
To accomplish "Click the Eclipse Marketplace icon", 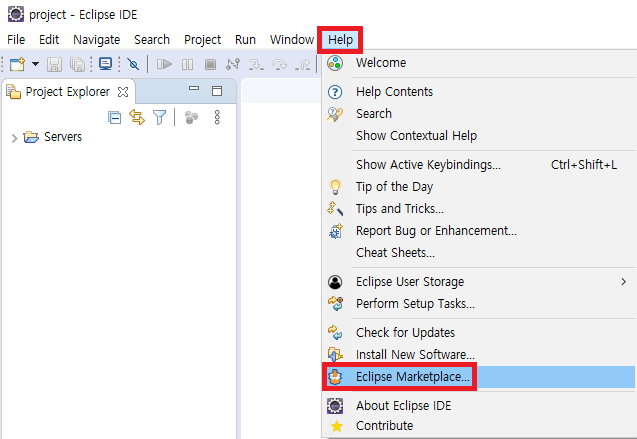I will click(335, 377).
